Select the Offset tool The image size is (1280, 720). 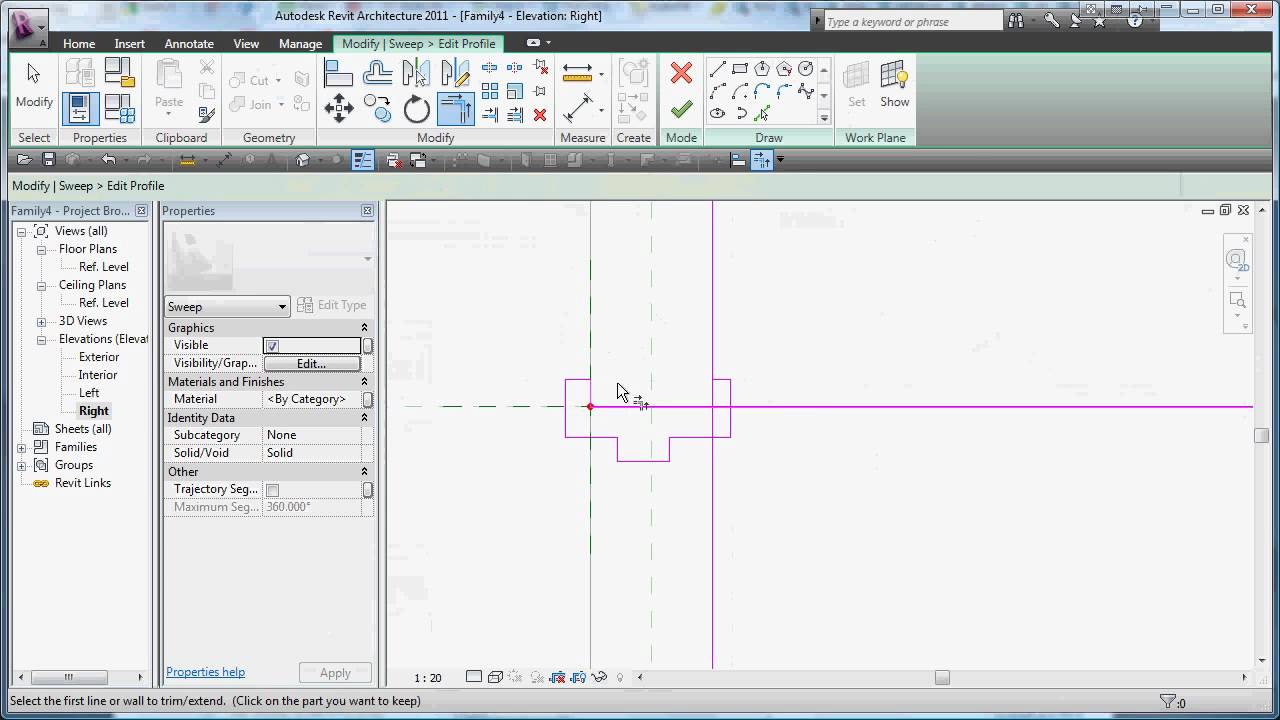[x=378, y=73]
